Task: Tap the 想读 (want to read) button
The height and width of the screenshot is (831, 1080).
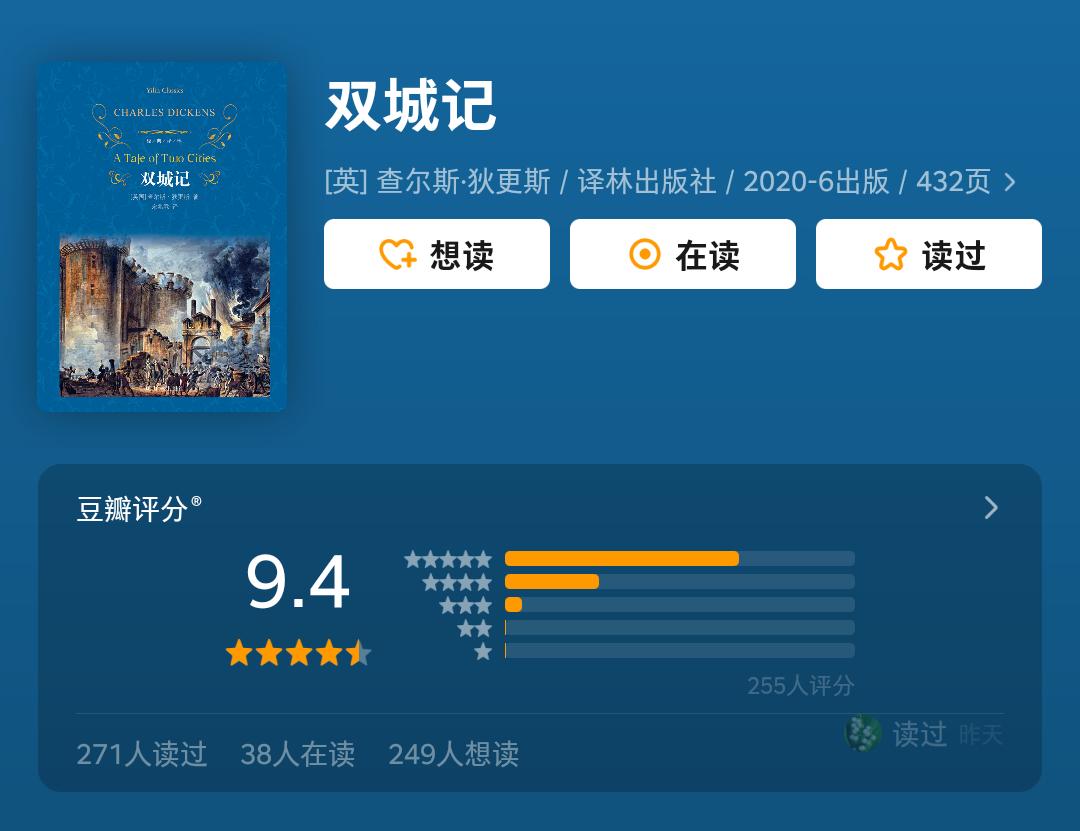Action: (437, 254)
